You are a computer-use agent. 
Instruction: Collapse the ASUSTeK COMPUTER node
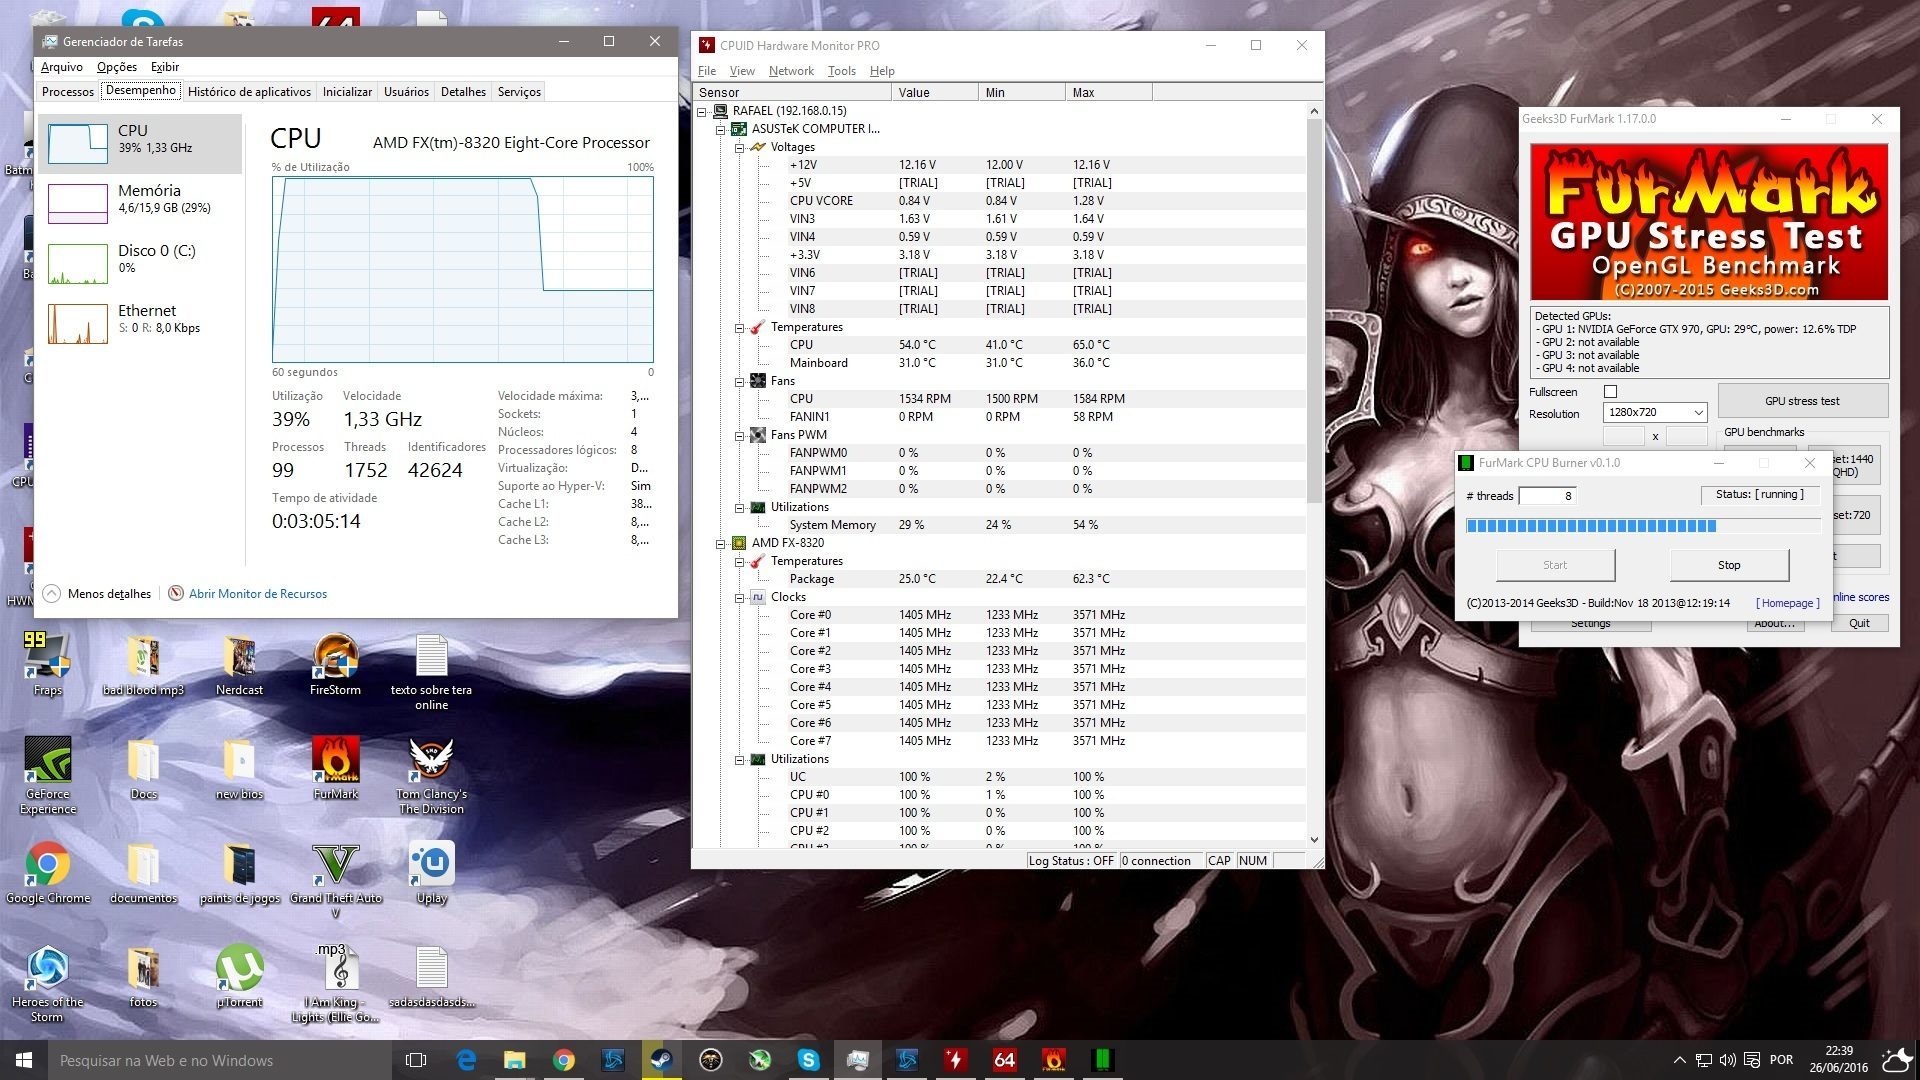click(x=721, y=129)
